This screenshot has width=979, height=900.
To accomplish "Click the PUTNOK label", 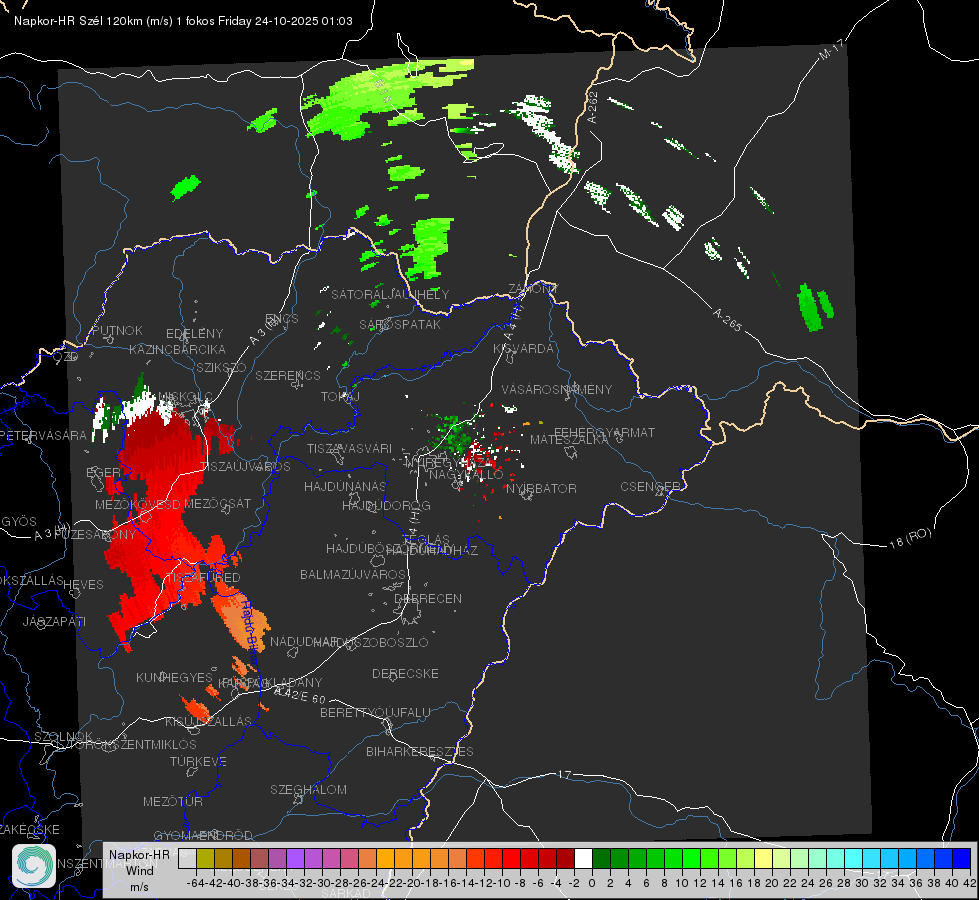I will 117,330.
